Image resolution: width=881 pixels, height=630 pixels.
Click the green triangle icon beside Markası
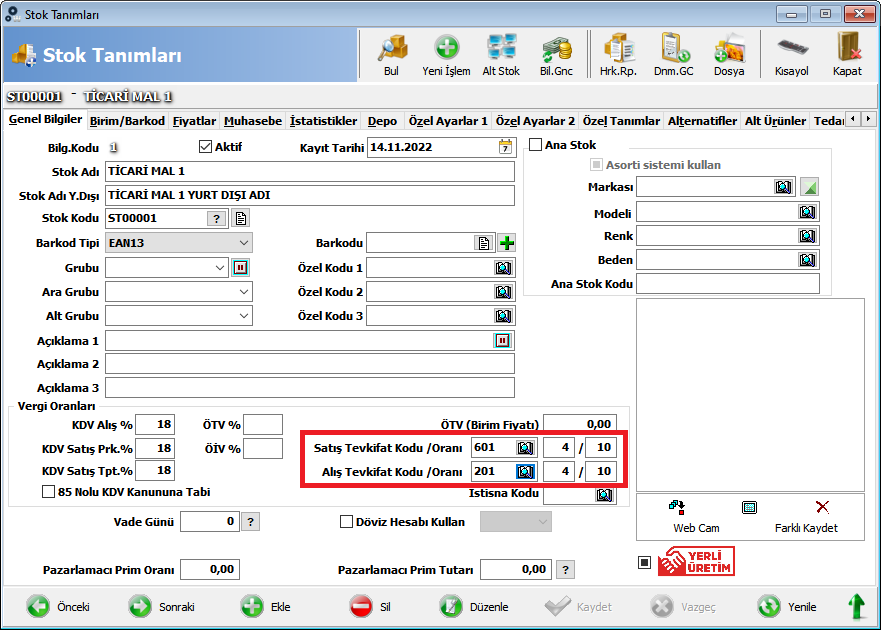[x=810, y=187]
